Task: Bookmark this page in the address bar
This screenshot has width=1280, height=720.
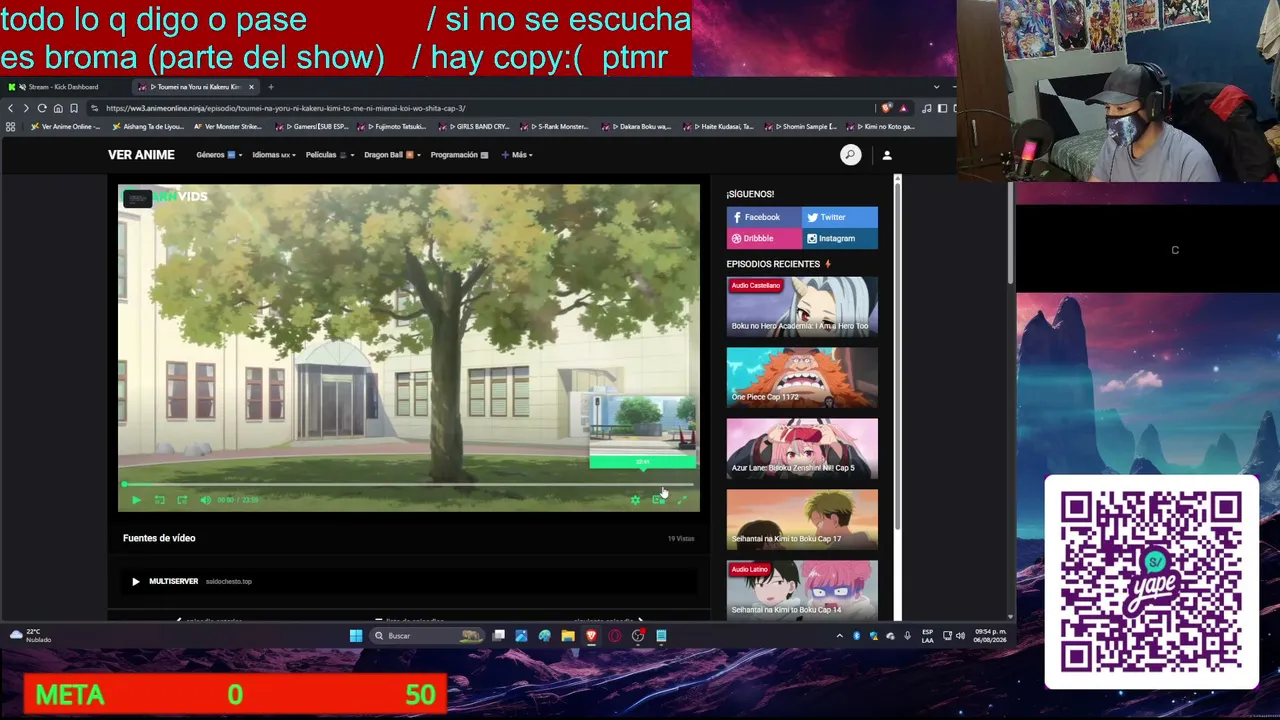Action: pyautogui.click(x=74, y=108)
